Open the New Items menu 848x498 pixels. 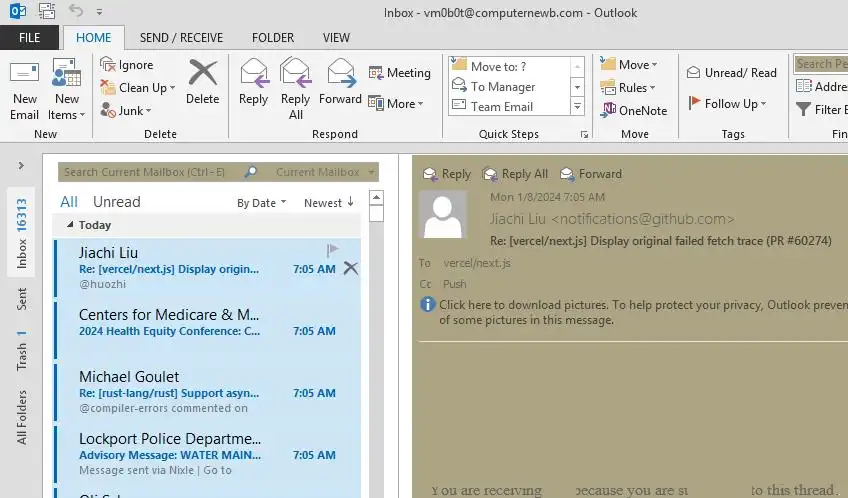67,90
